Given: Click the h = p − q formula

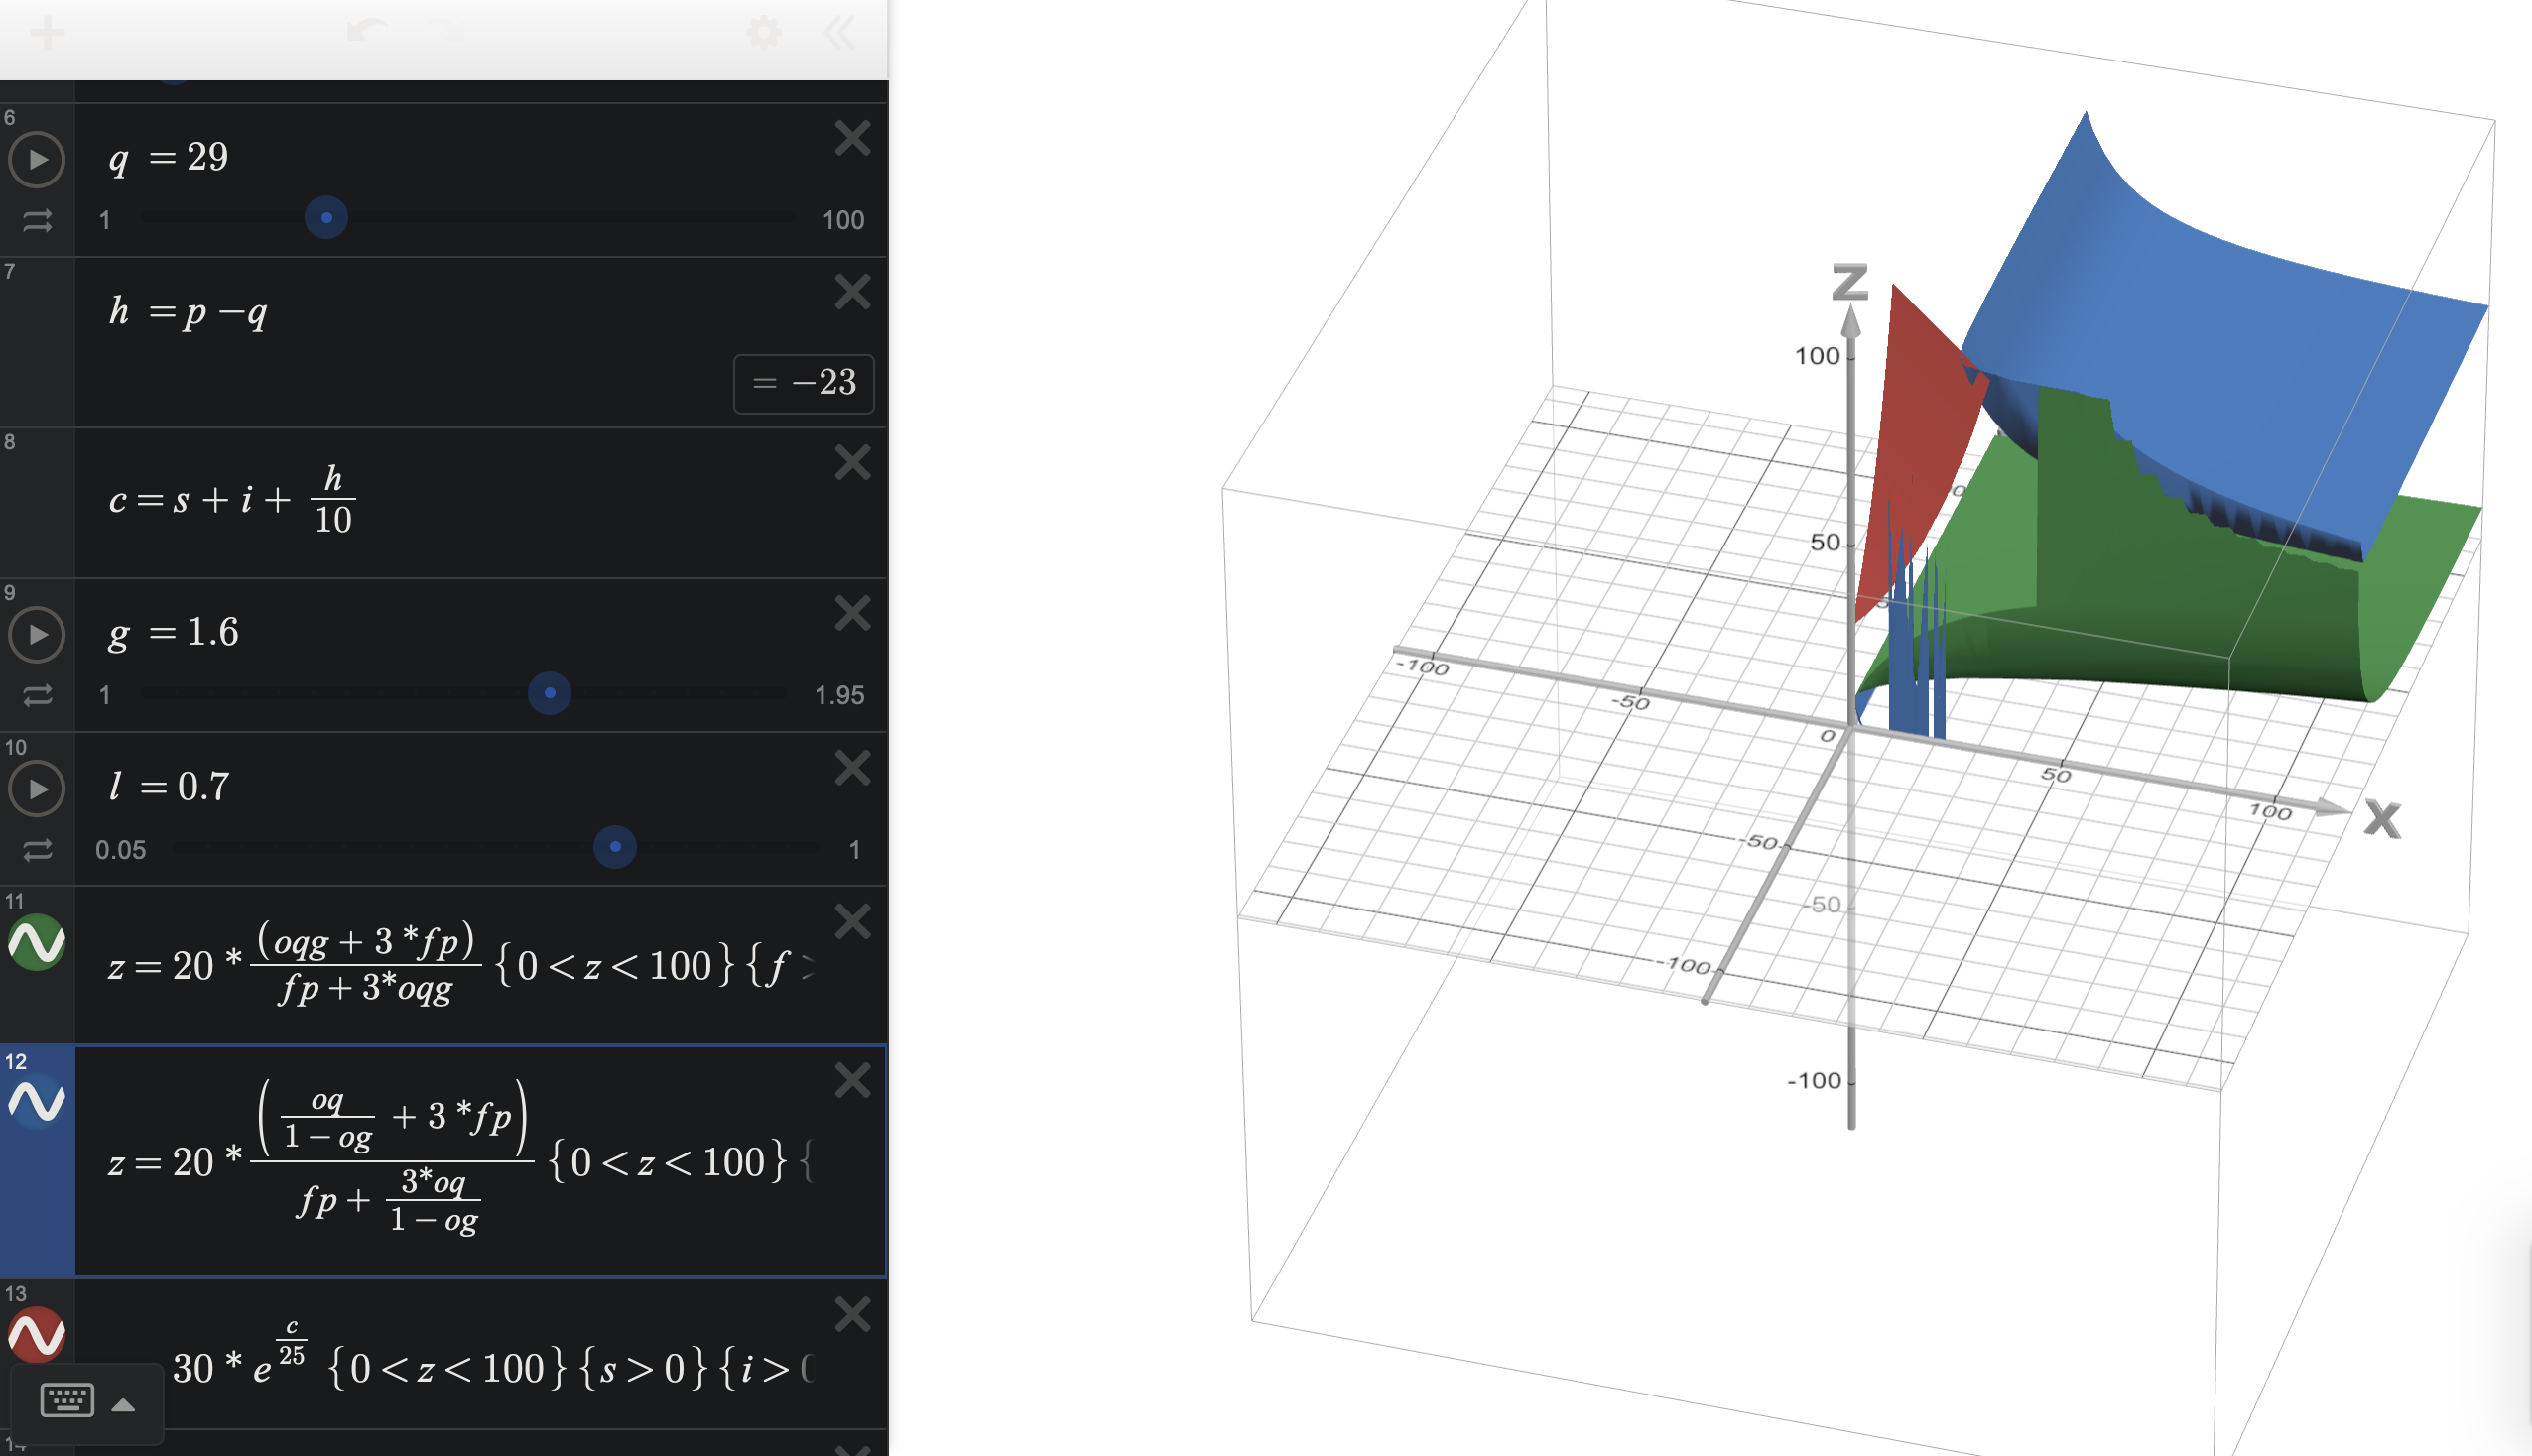Looking at the screenshot, I should point(188,312).
